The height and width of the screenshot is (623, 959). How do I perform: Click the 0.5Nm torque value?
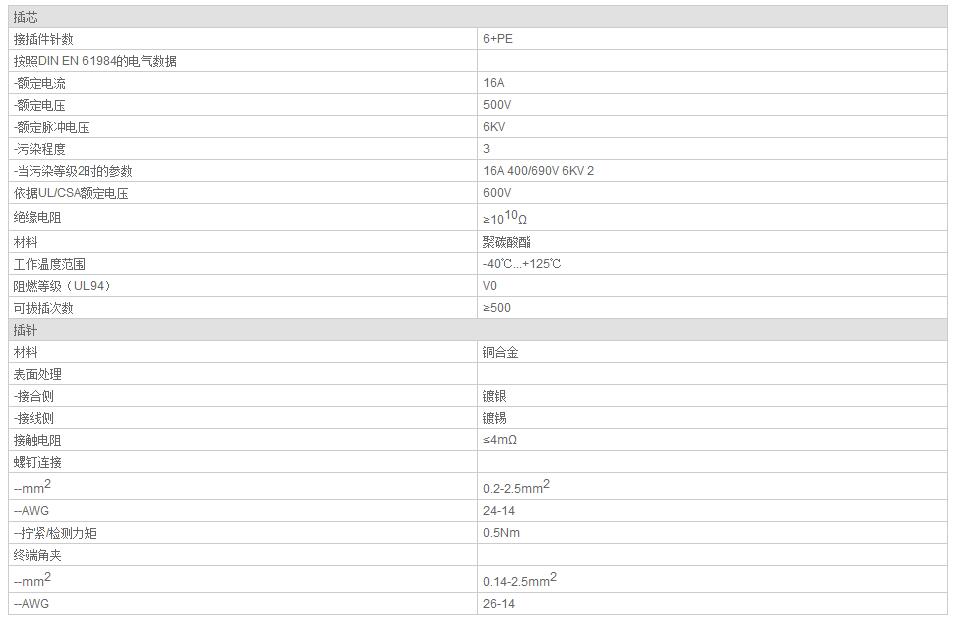pos(501,533)
